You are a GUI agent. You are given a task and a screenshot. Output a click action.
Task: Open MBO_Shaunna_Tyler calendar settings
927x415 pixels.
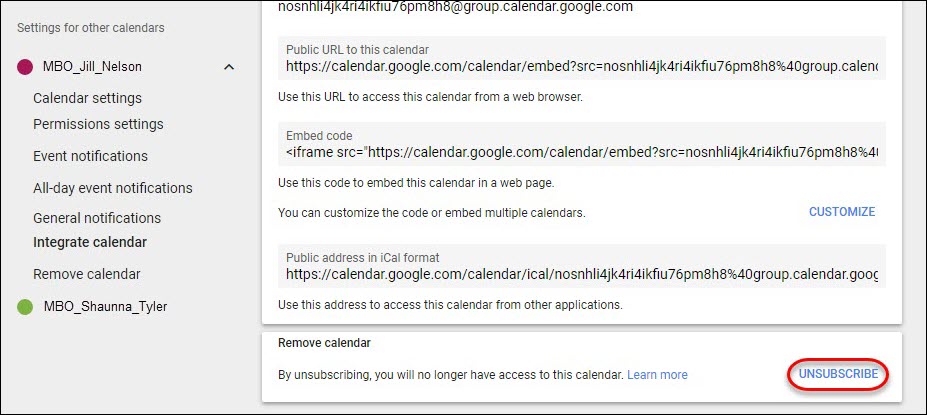coord(105,306)
